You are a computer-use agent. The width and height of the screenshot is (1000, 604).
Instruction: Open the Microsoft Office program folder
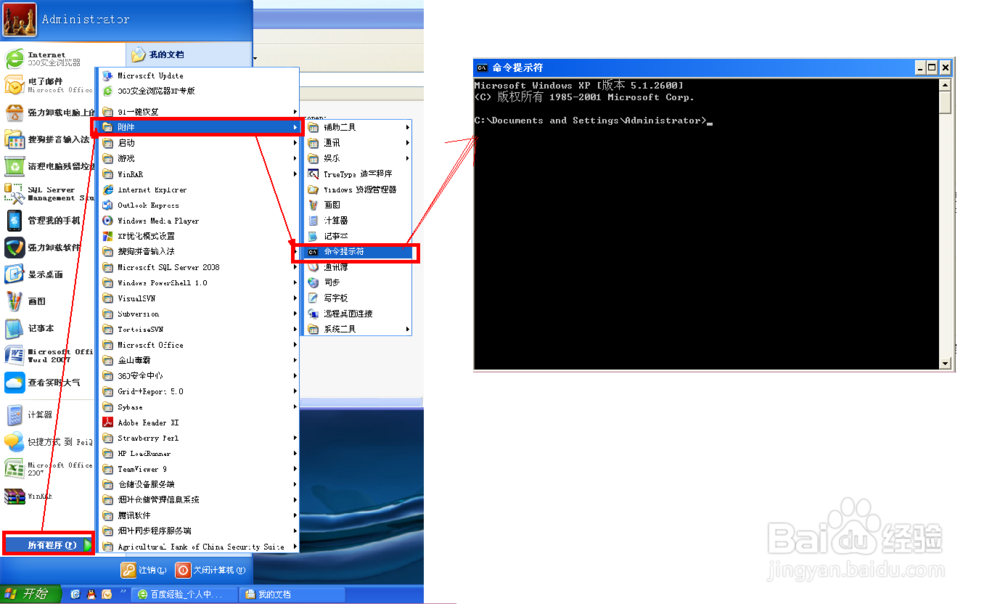coord(200,345)
